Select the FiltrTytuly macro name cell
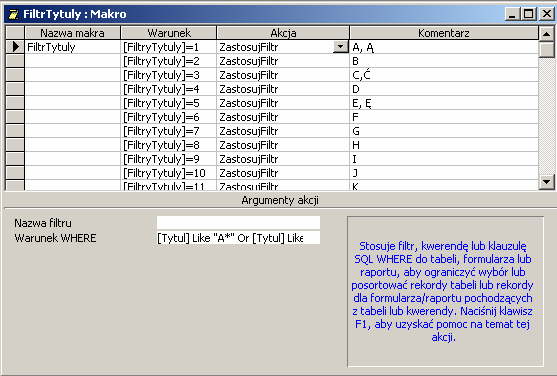Image resolution: width=557 pixels, height=376 pixels. pyautogui.click(x=72, y=47)
